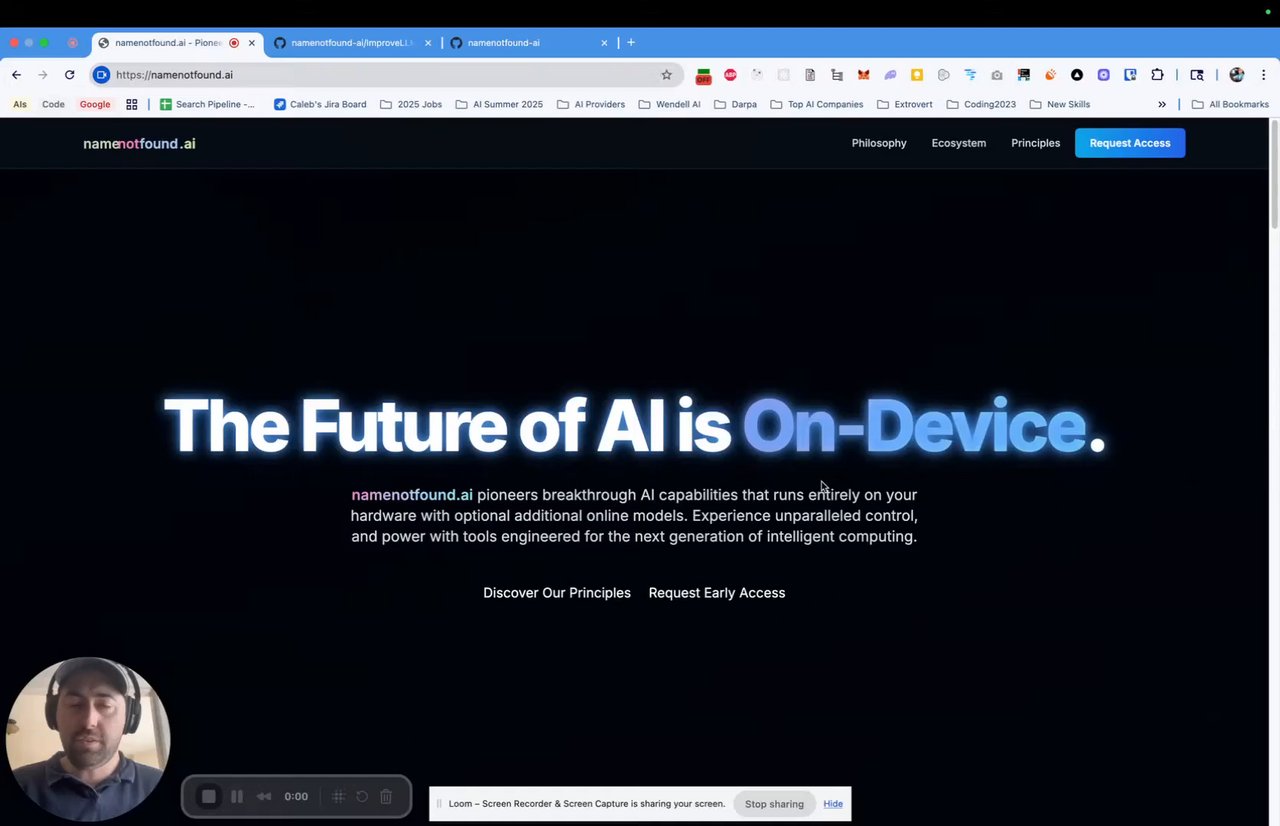
Task: Open the red OFF extension icon
Action: coord(704,75)
